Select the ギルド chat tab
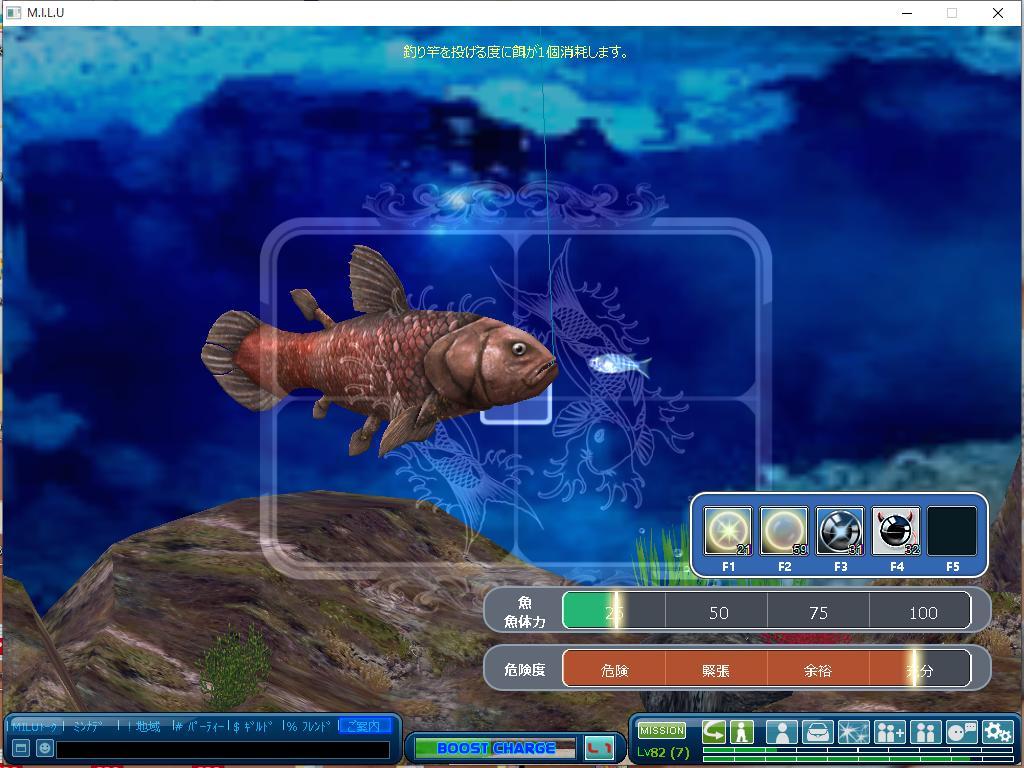The image size is (1024, 768). [257, 726]
